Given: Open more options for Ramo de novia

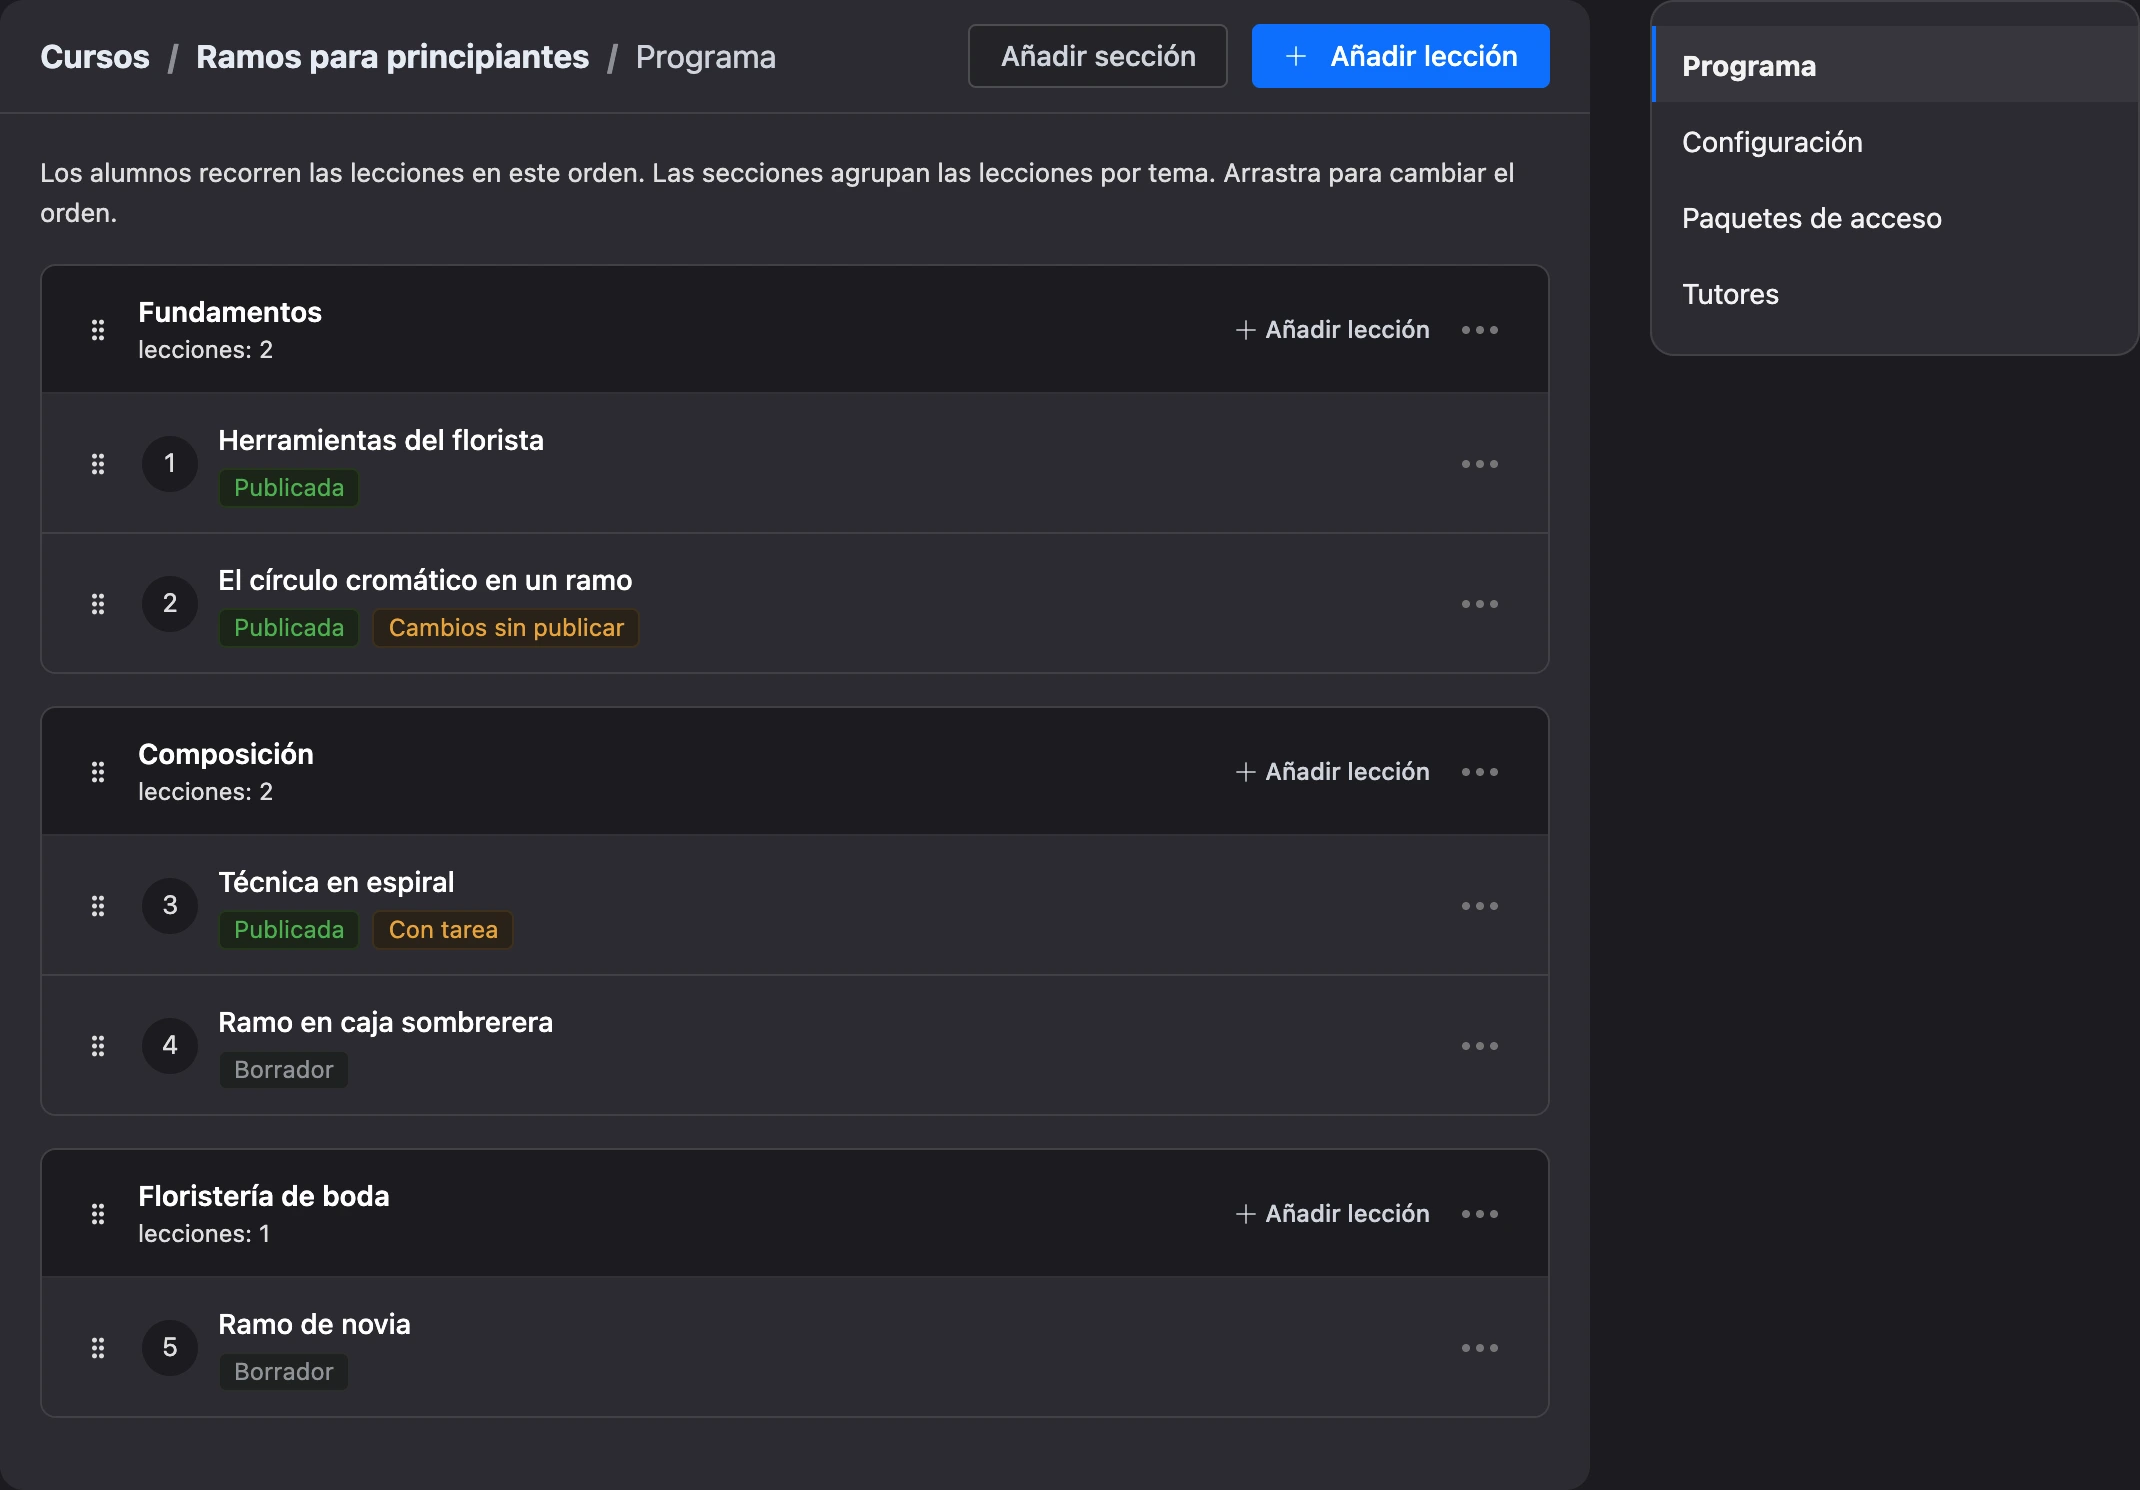Looking at the screenshot, I should (1480, 1348).
